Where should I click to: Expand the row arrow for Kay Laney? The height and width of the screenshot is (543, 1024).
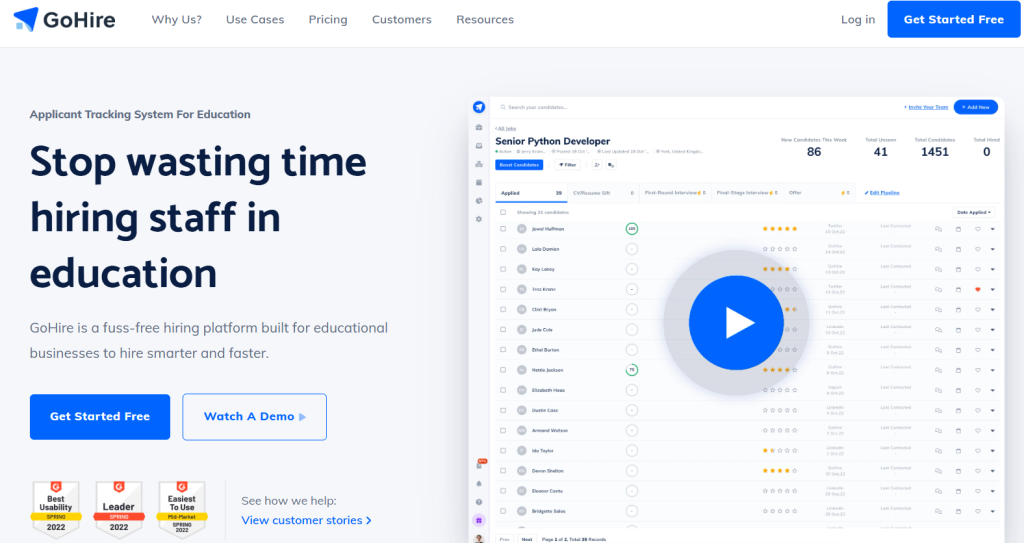pyautogui.click(x=993, y=269)
